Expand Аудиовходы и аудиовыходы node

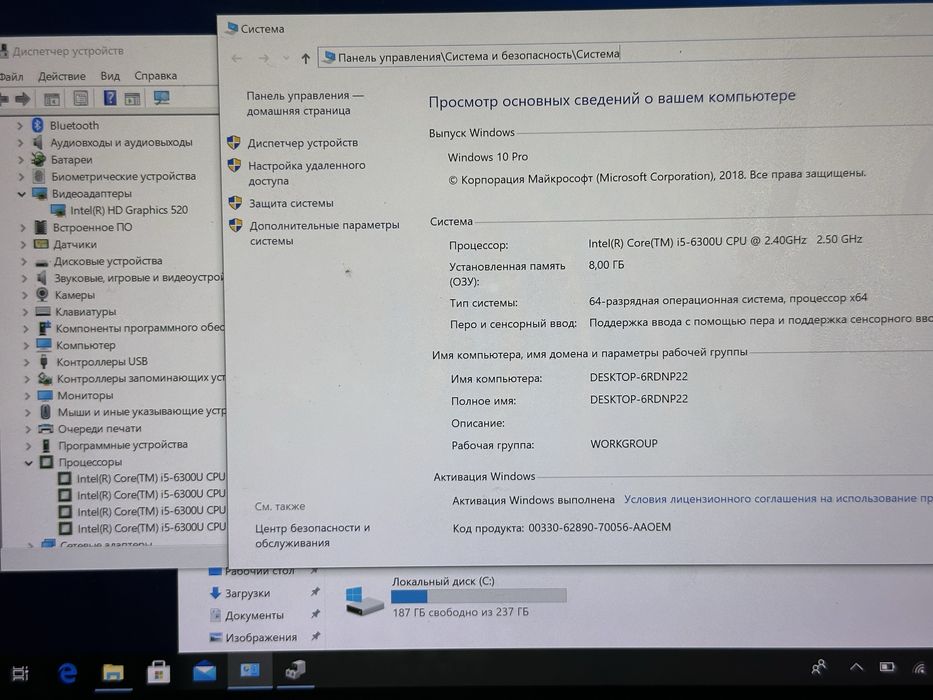(20, 143)
